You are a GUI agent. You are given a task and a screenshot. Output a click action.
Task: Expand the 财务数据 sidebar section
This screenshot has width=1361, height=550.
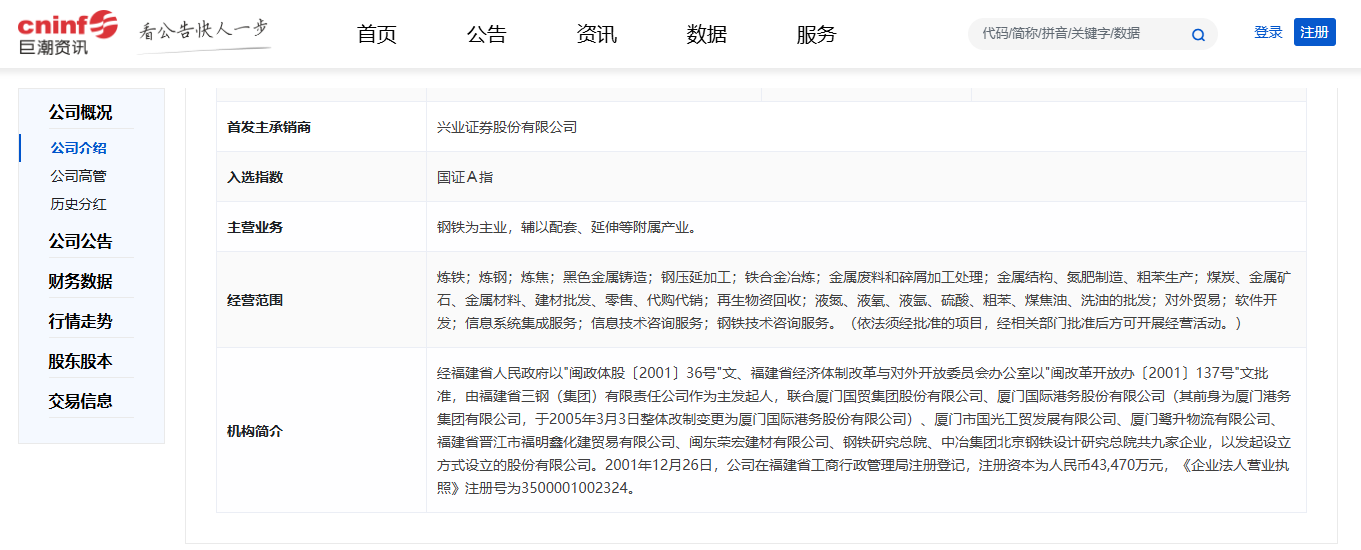(81, 281)
